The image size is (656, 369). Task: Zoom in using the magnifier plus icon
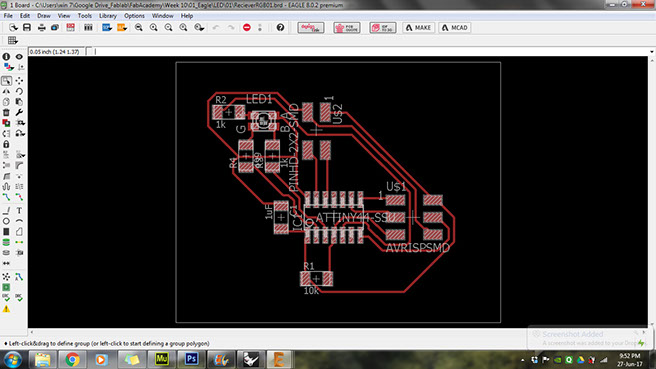[x=154, y=28]
